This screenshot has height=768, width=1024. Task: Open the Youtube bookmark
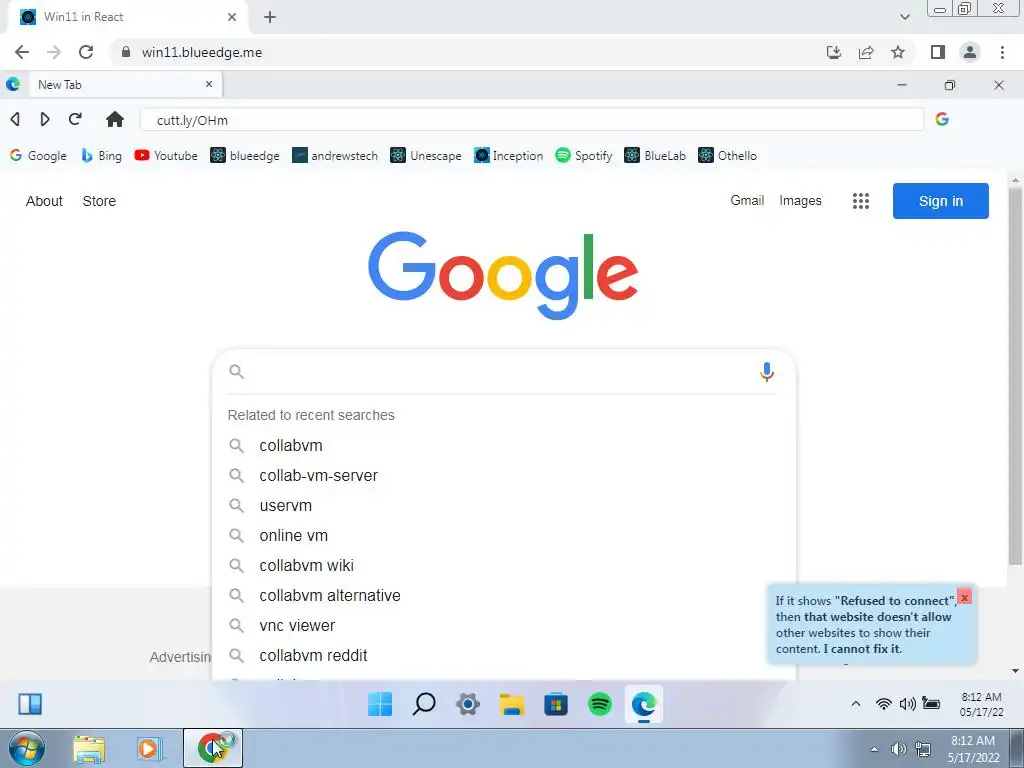pyautogui.click(x=166, y=155)
